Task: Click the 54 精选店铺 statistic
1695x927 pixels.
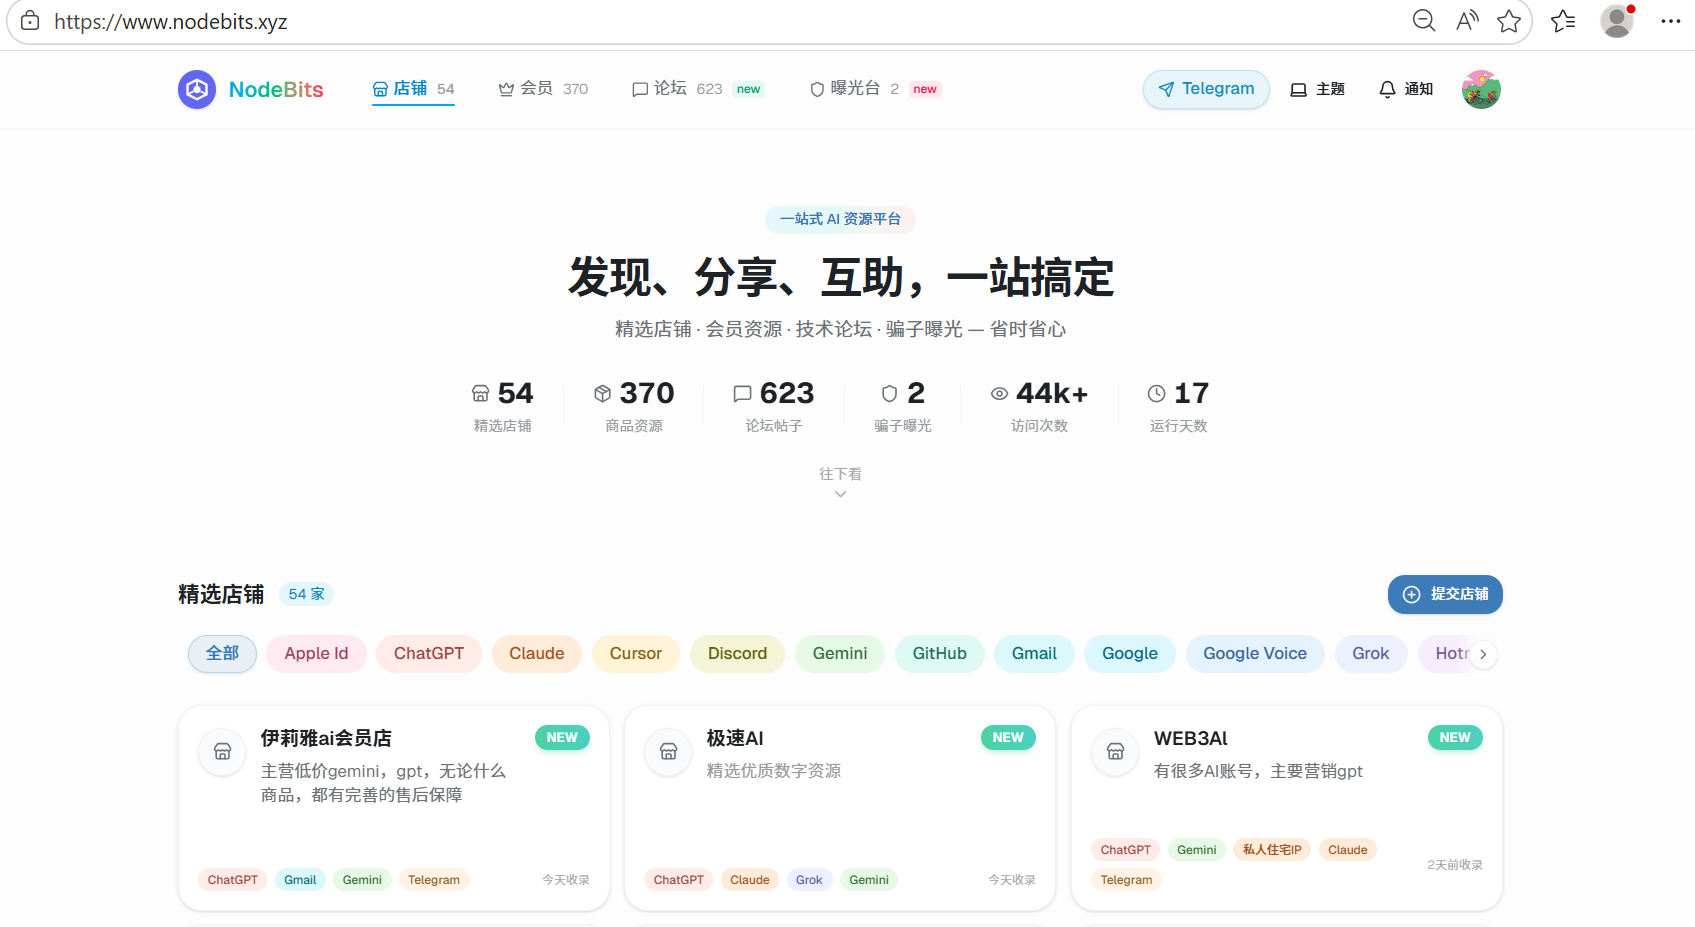Action: coord(503,405)
